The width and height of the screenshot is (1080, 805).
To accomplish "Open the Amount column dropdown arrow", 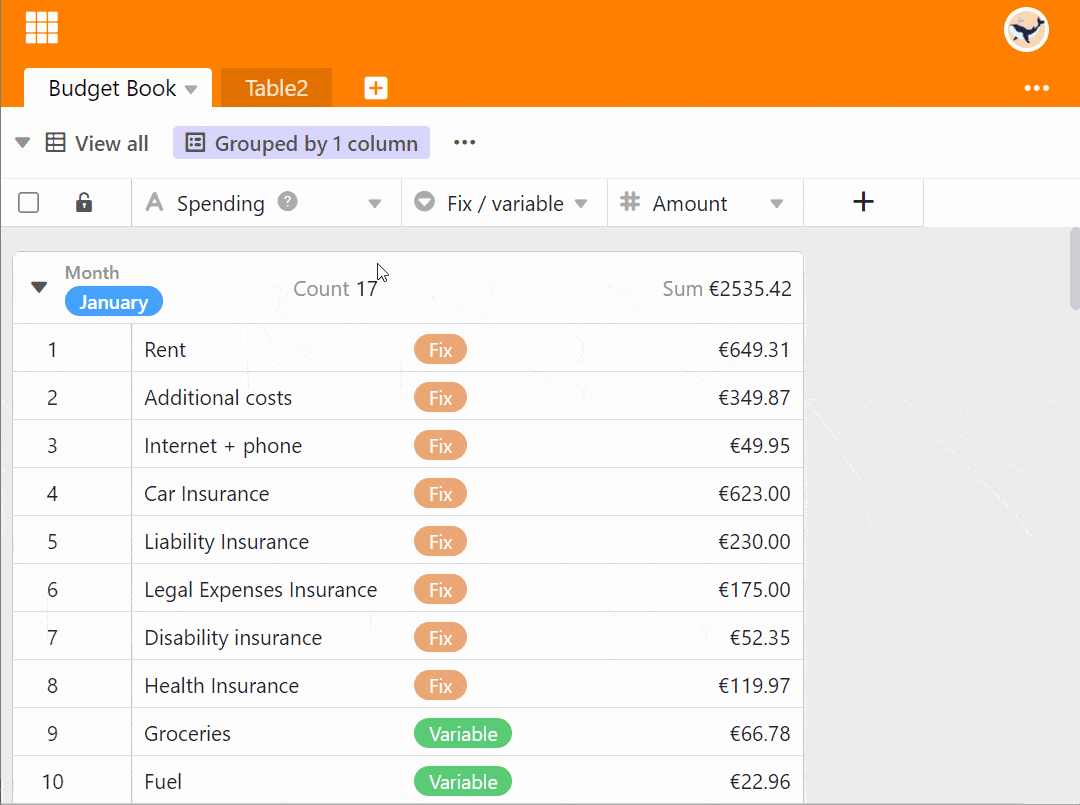I will click(776, 204).
